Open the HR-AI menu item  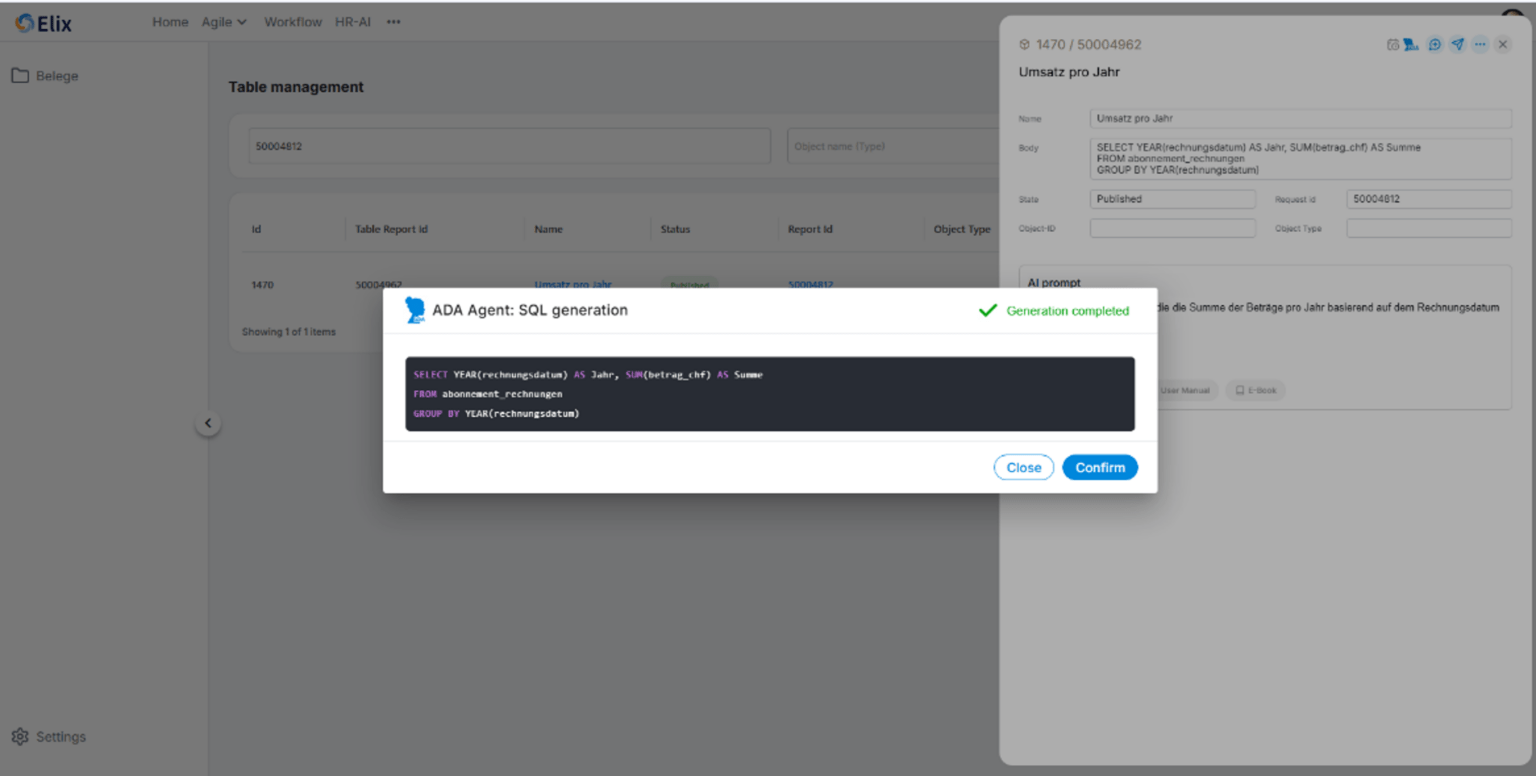[353, 22]
